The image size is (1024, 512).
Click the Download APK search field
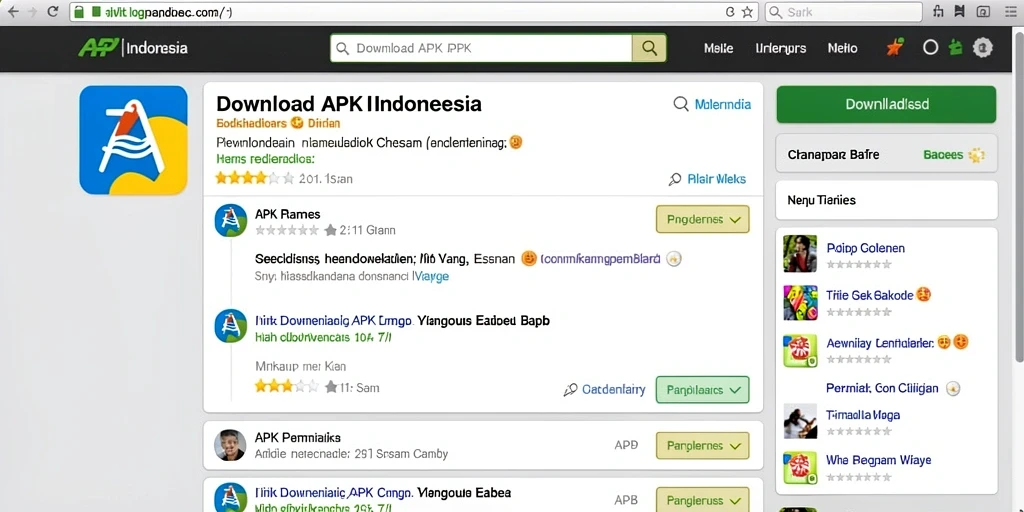[x=482, y=48]
